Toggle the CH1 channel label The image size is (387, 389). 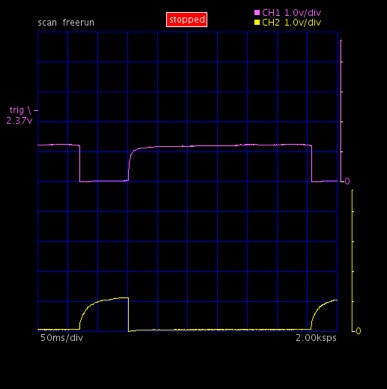click(x=271, y=13)
